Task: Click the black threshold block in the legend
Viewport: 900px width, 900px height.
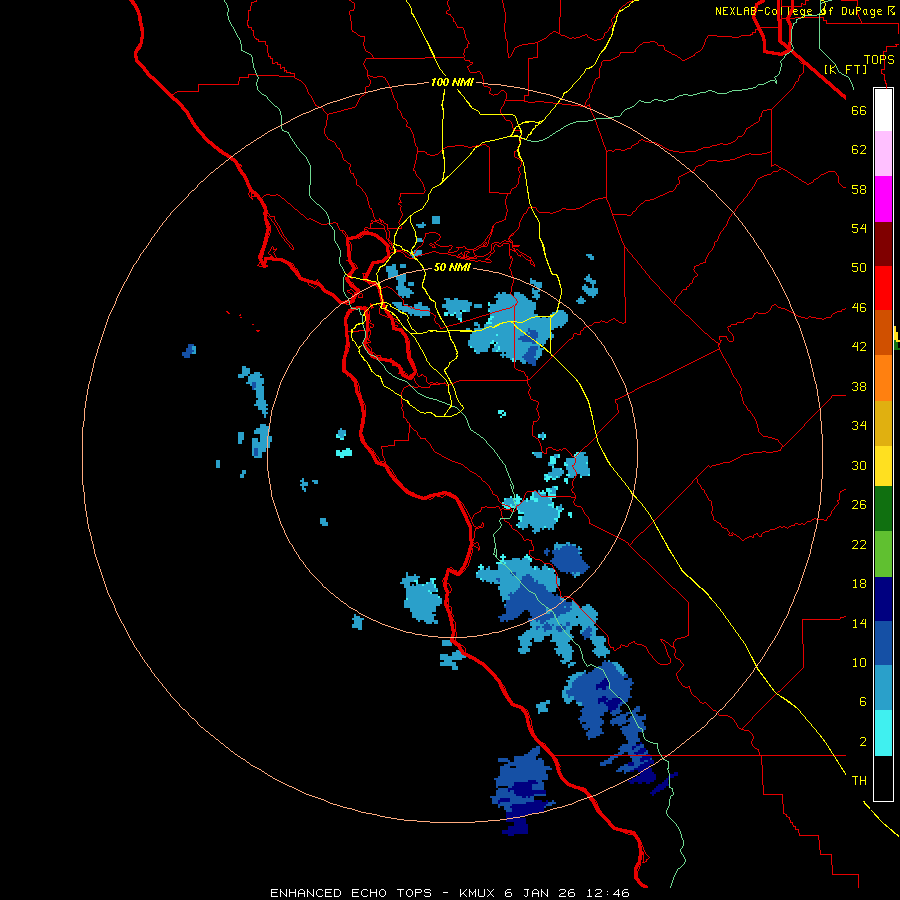Action: 883,778
